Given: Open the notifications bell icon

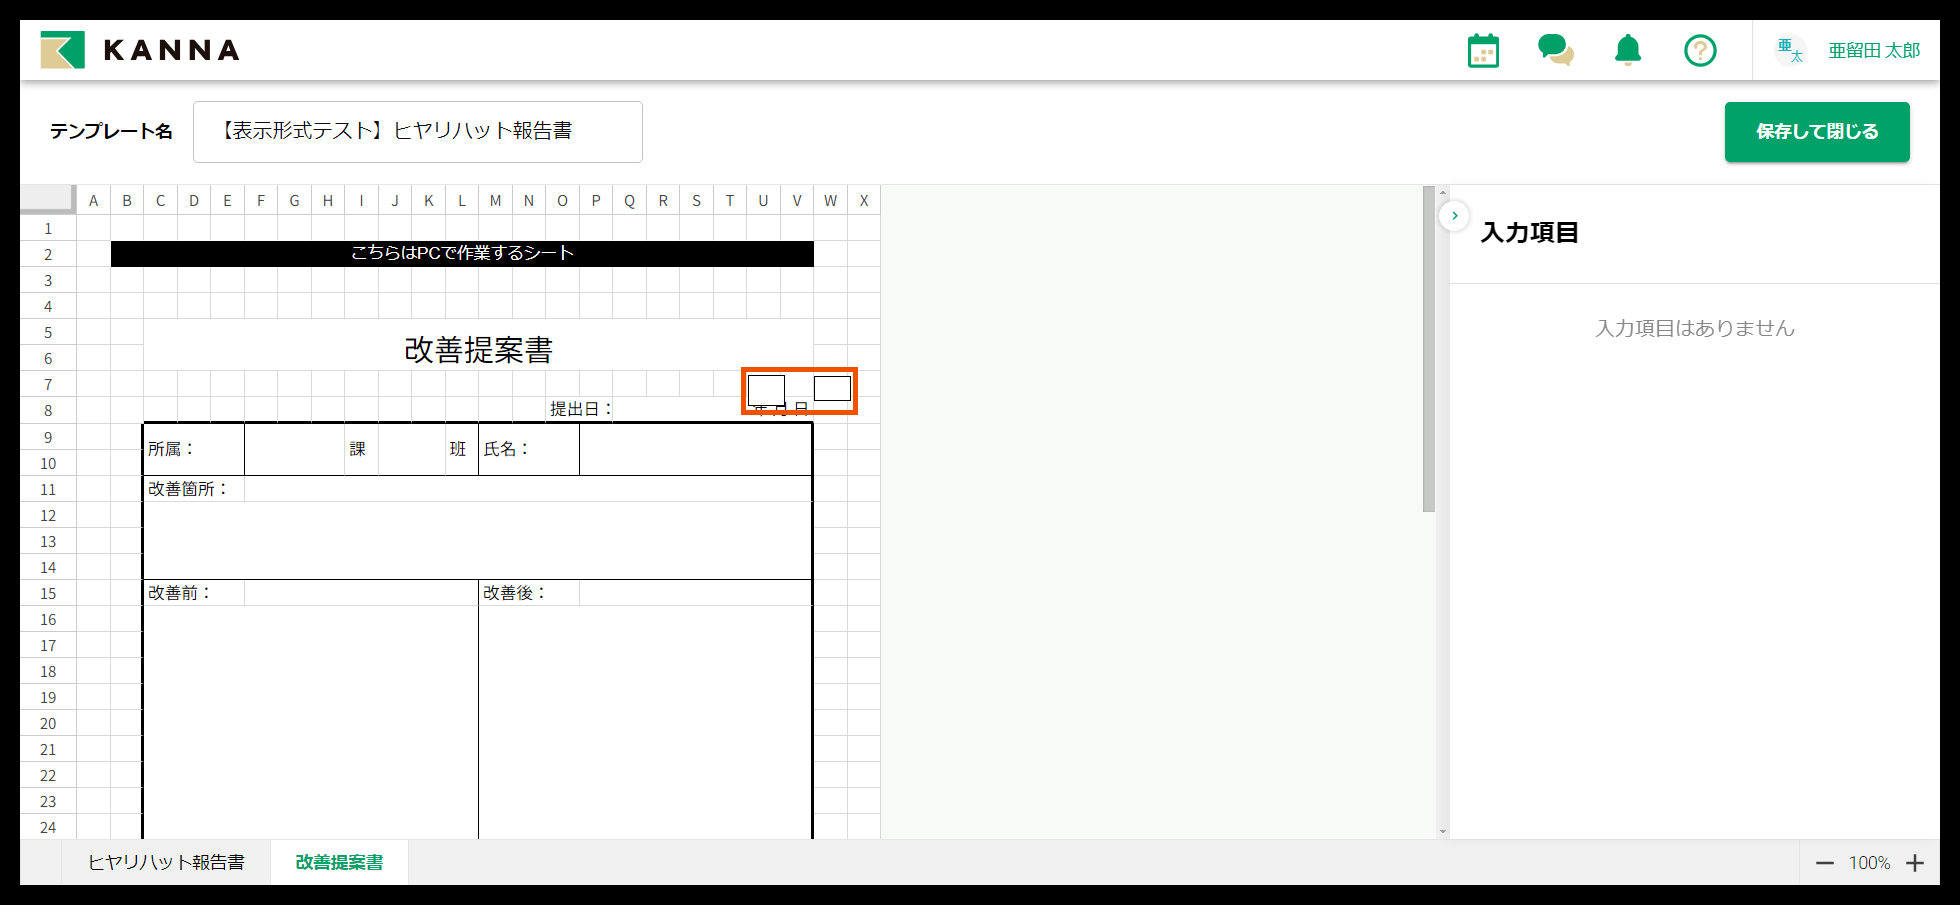Looking at the screenshot, I should coord(1628,49).
